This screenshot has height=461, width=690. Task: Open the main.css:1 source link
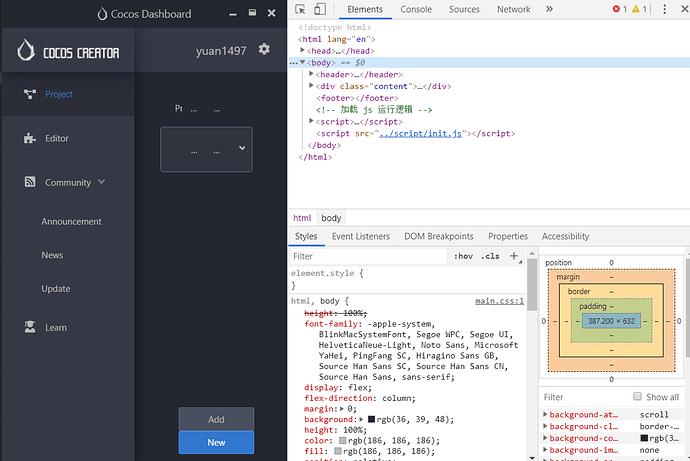[499, 301]
